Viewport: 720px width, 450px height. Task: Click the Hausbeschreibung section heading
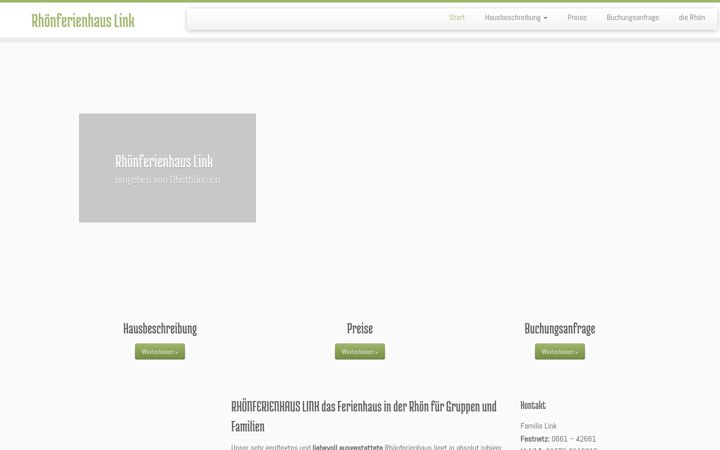pos(160,328)
